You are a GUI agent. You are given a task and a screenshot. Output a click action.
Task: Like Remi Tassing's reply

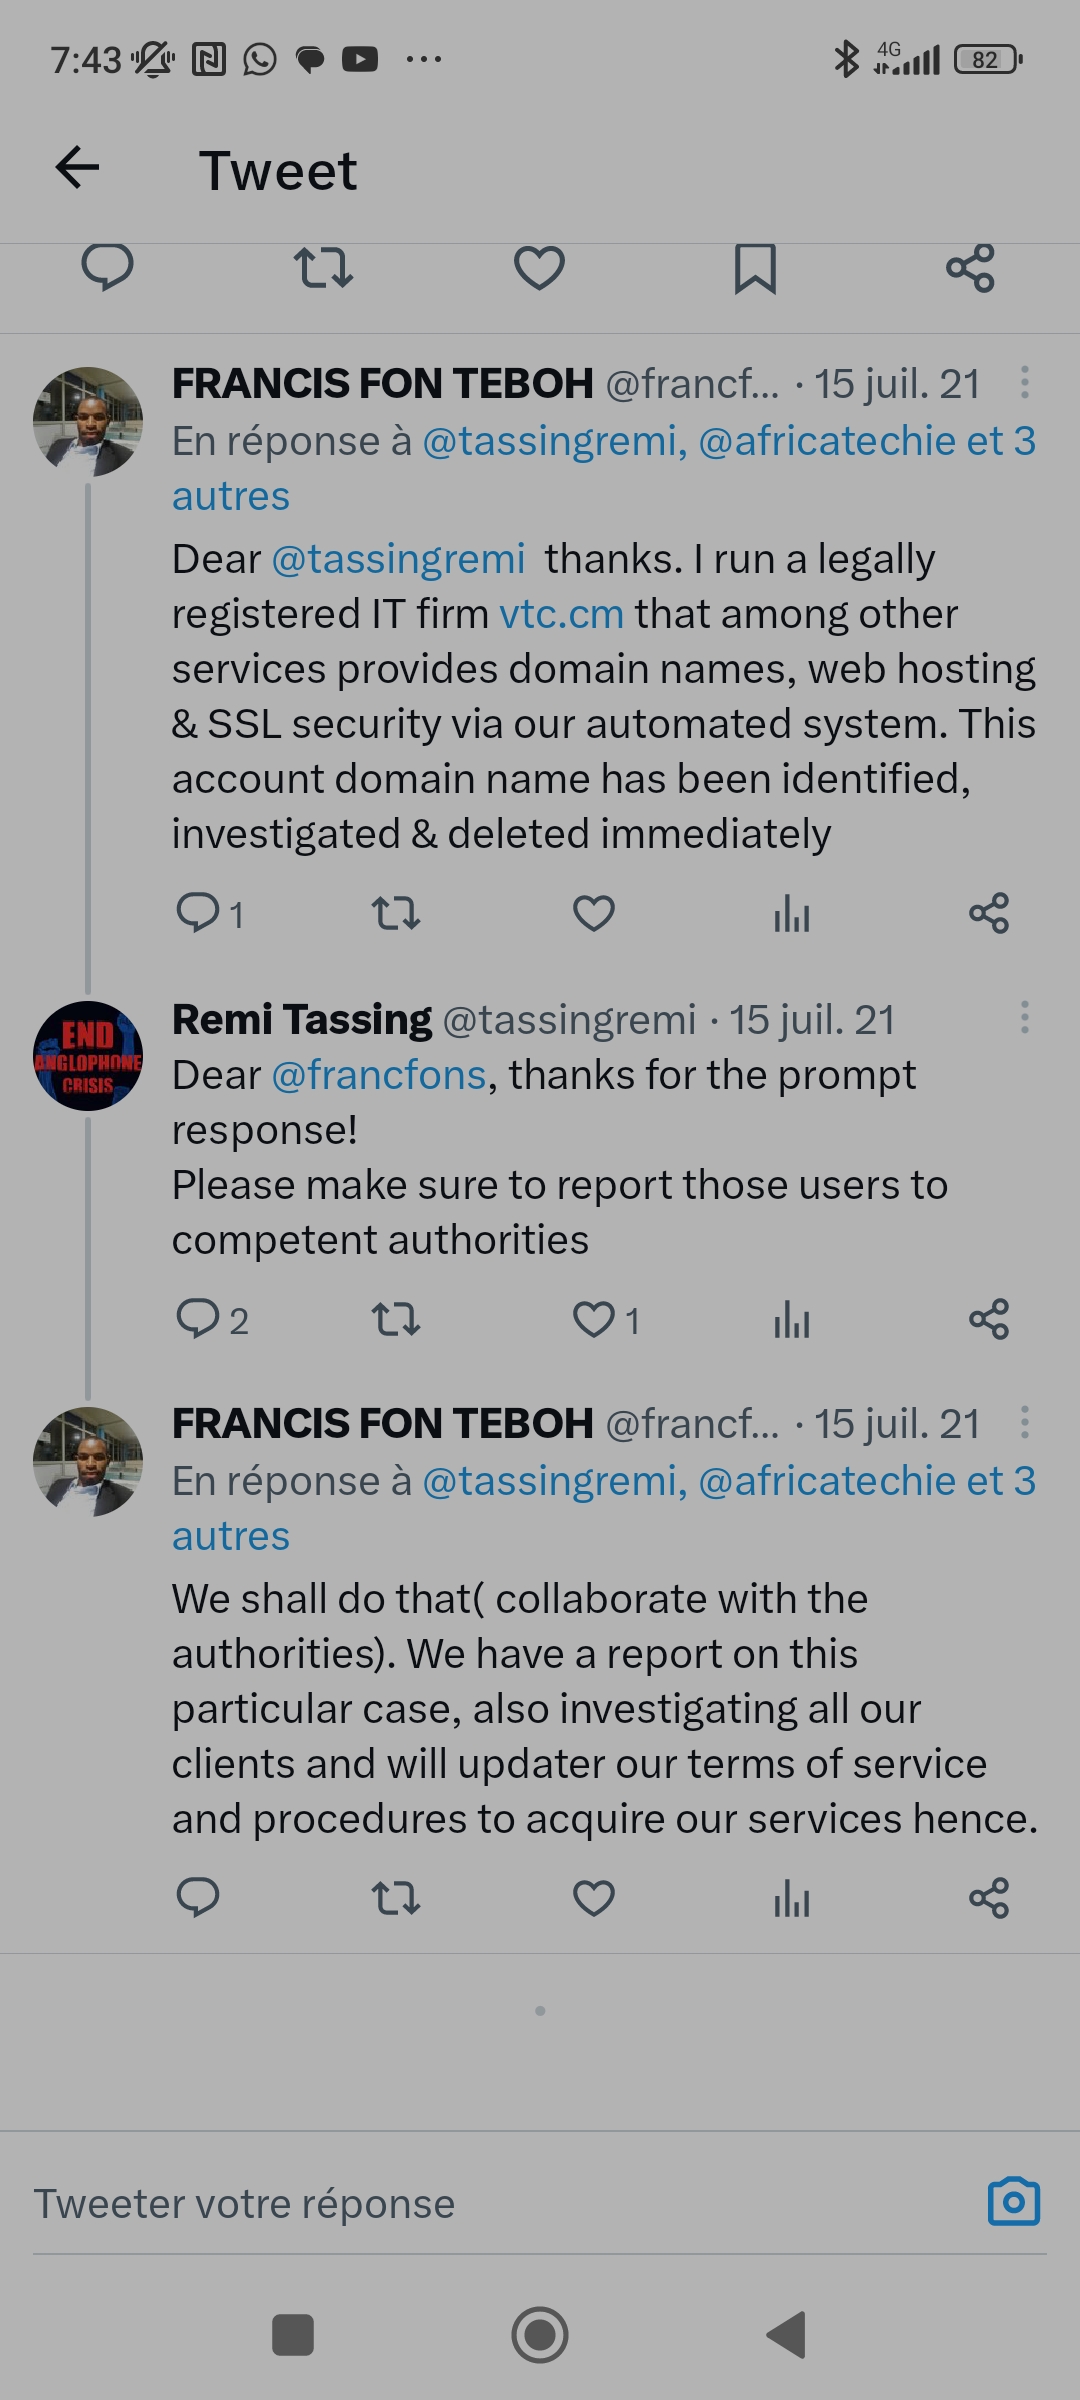click(x=594, y=1320)
